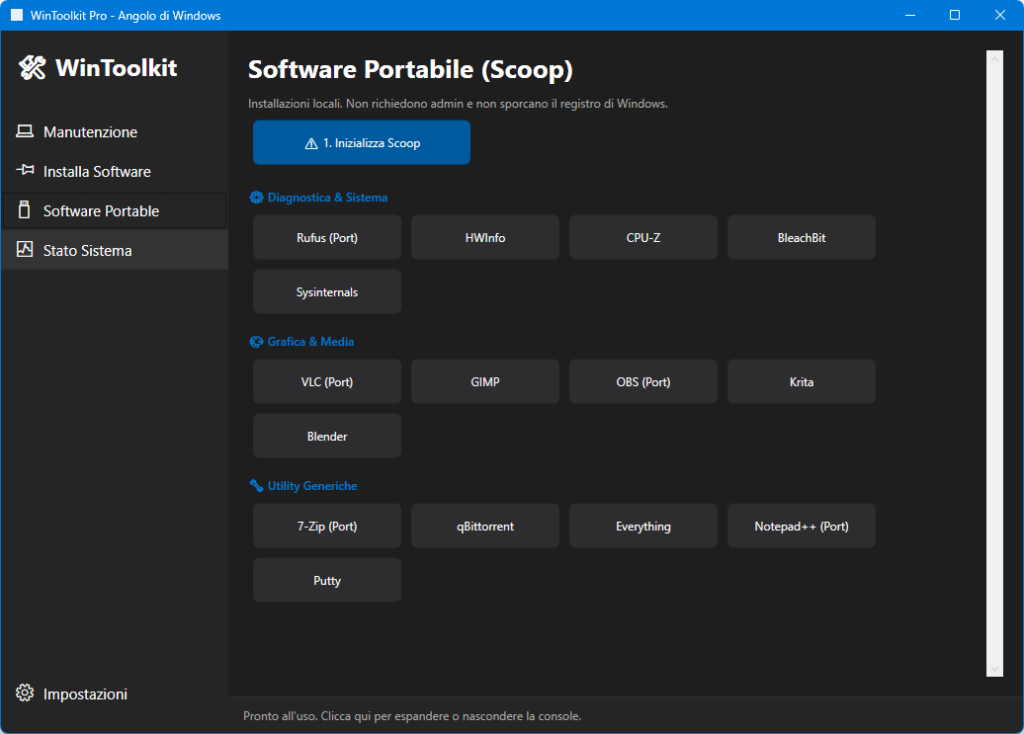Click the Grafica & Media heading

[311, 342]
